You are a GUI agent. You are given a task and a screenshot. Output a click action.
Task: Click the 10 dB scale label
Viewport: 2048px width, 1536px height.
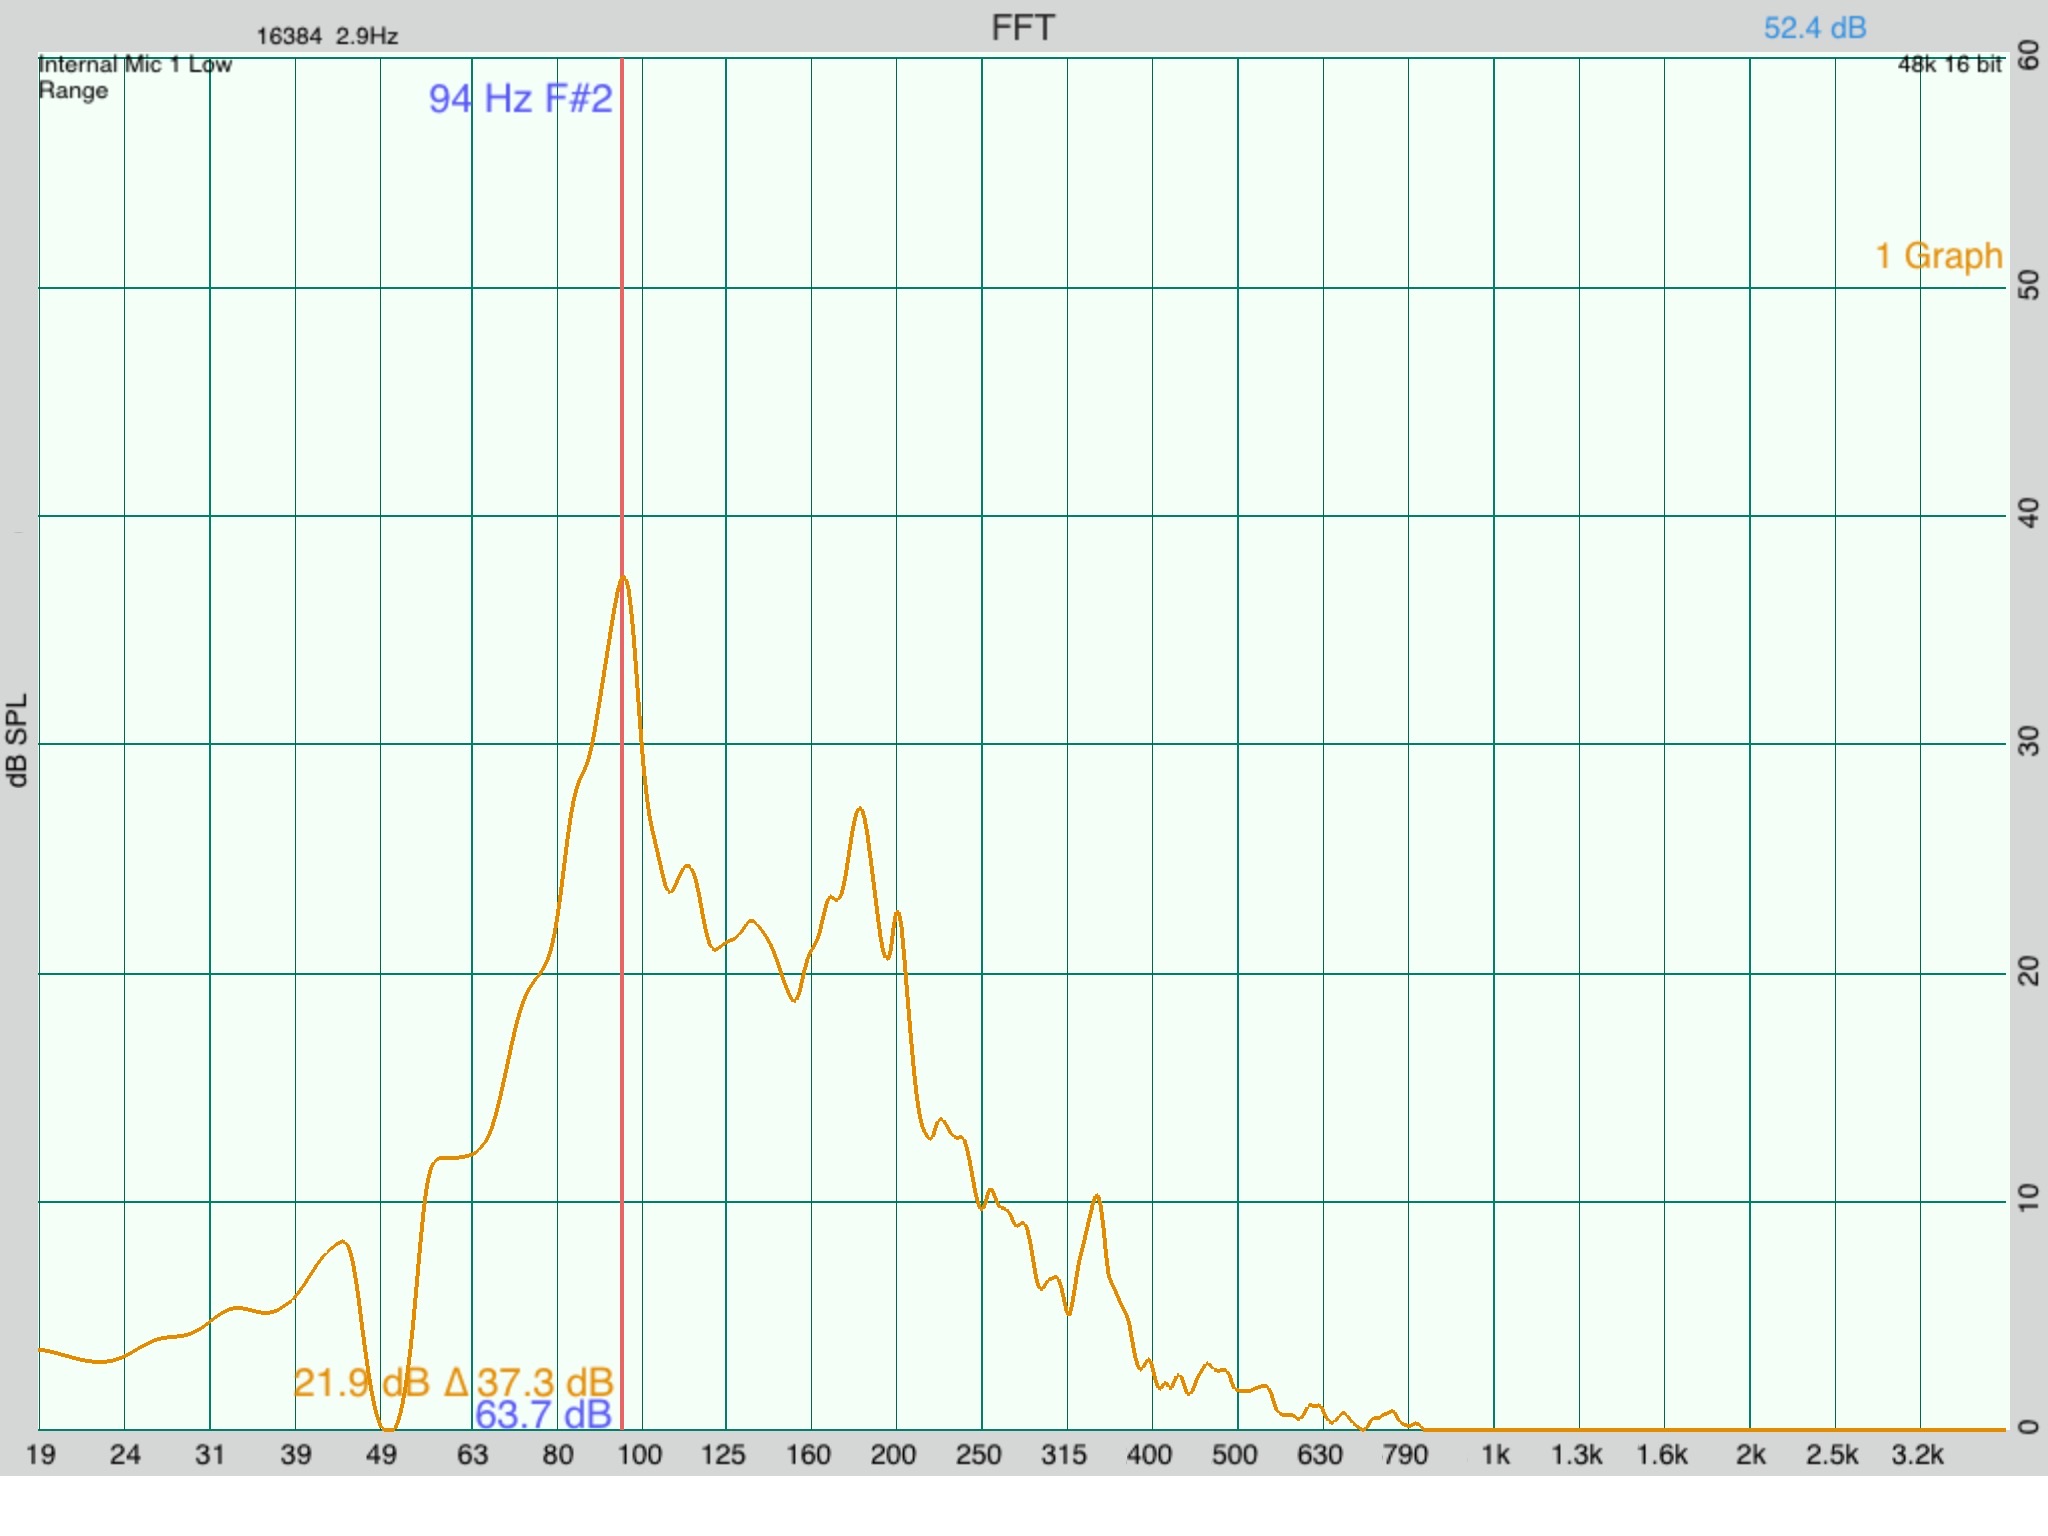click(x=2029, y=1197)
